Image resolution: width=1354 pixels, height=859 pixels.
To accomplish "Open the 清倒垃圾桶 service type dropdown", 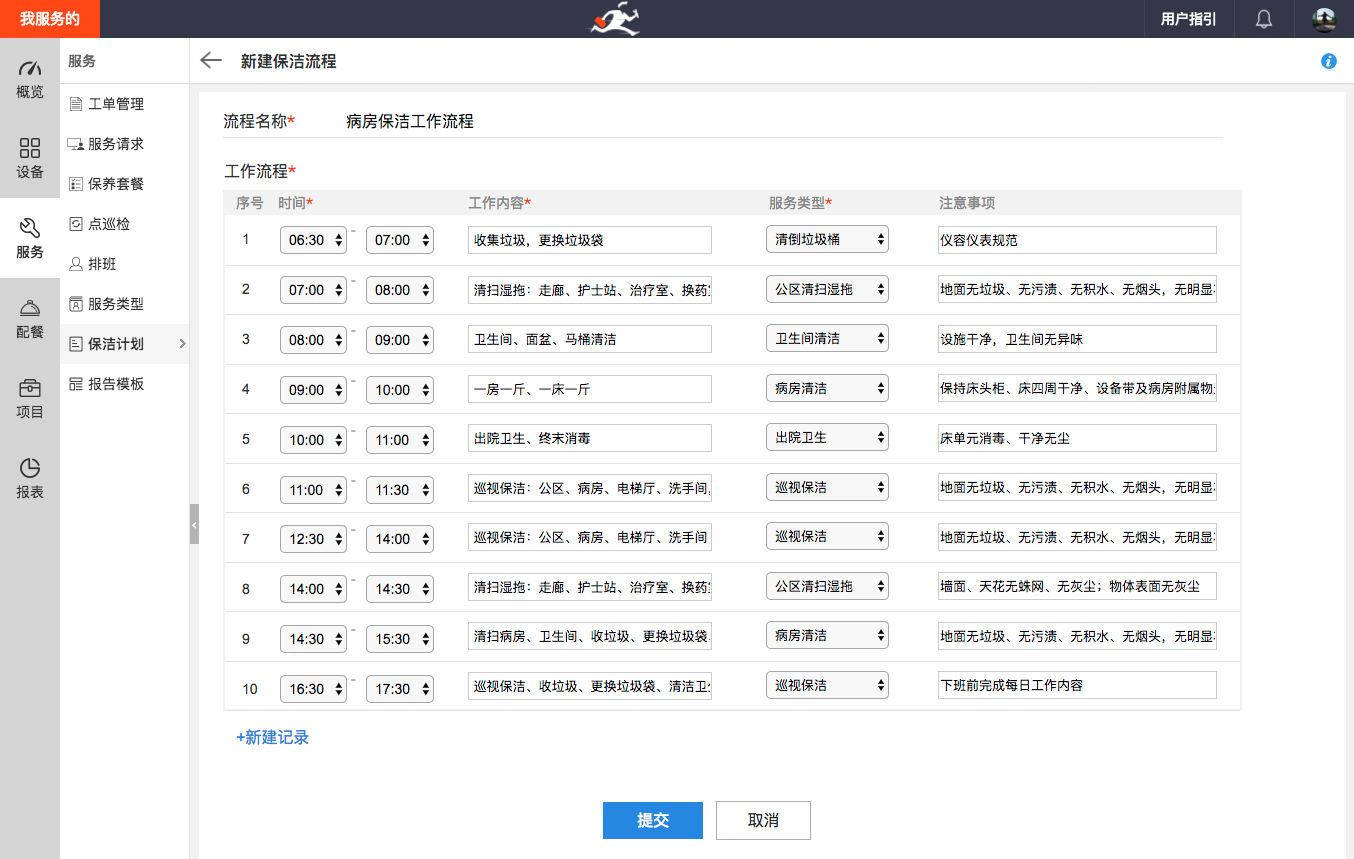I will [827, 239].
